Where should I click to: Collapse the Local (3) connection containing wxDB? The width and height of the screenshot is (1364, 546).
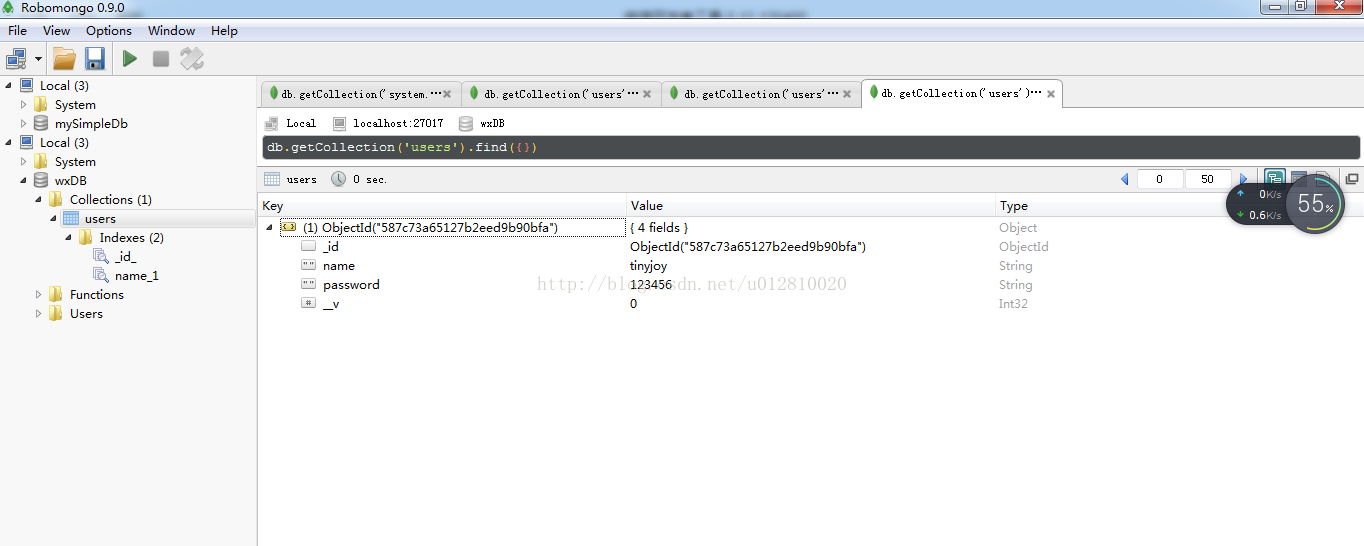tap(9, 142)
